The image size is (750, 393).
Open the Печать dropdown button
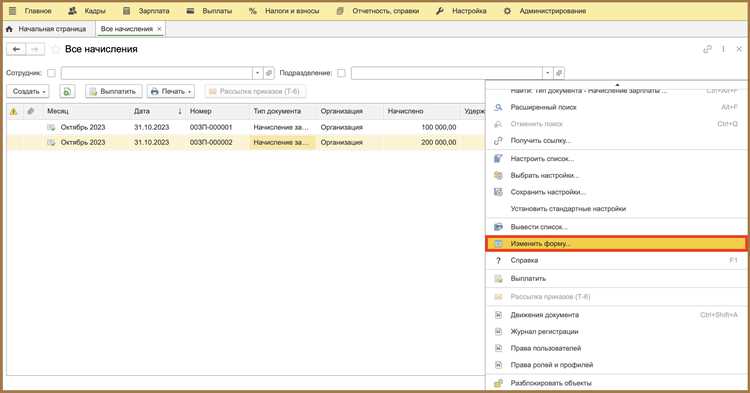(171, 91)
